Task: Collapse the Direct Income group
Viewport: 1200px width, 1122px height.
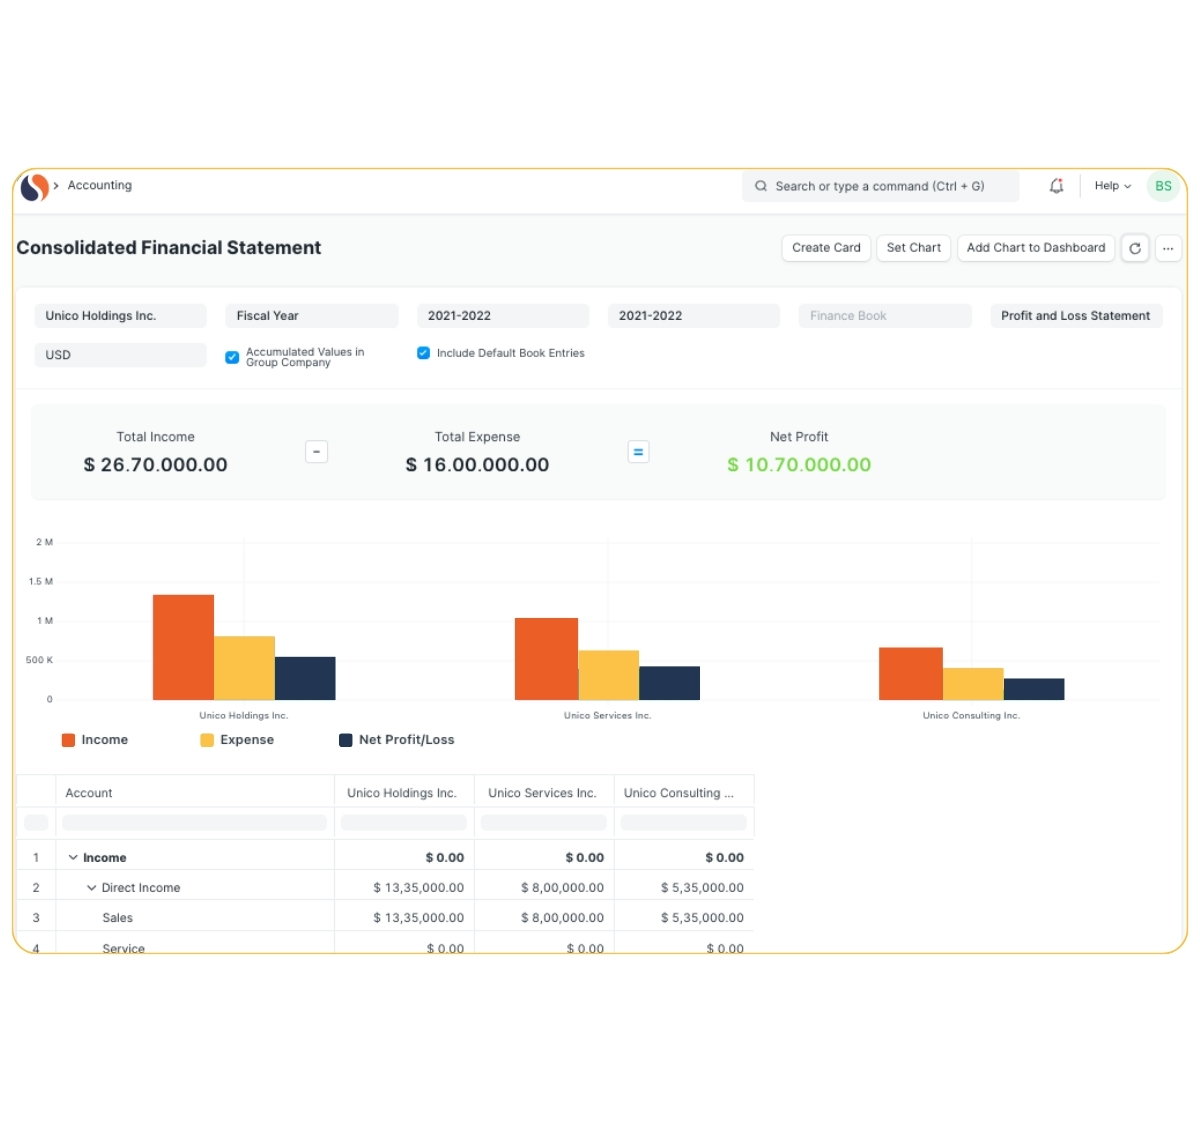Action: 92,888
